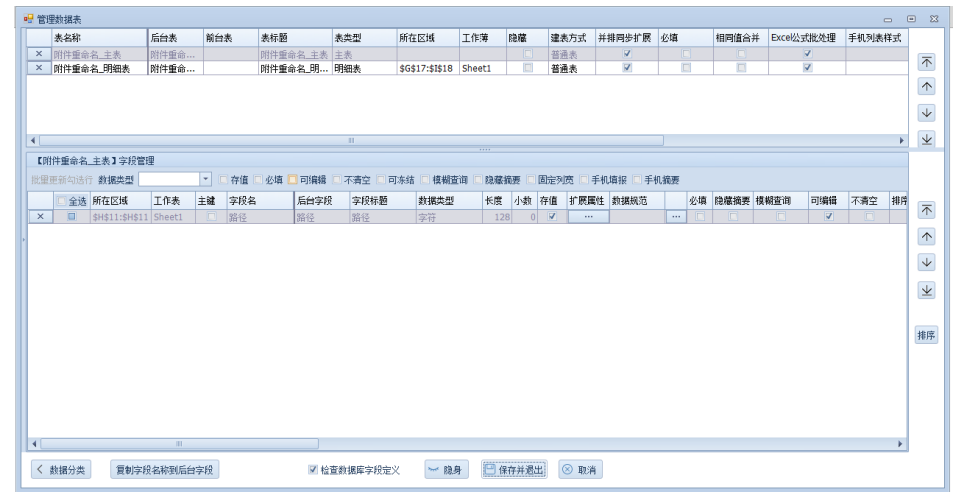The width and height of the screenshot is (960, 495).
Task: Move field to bottom in lower panel
Action: click(926, 289)
